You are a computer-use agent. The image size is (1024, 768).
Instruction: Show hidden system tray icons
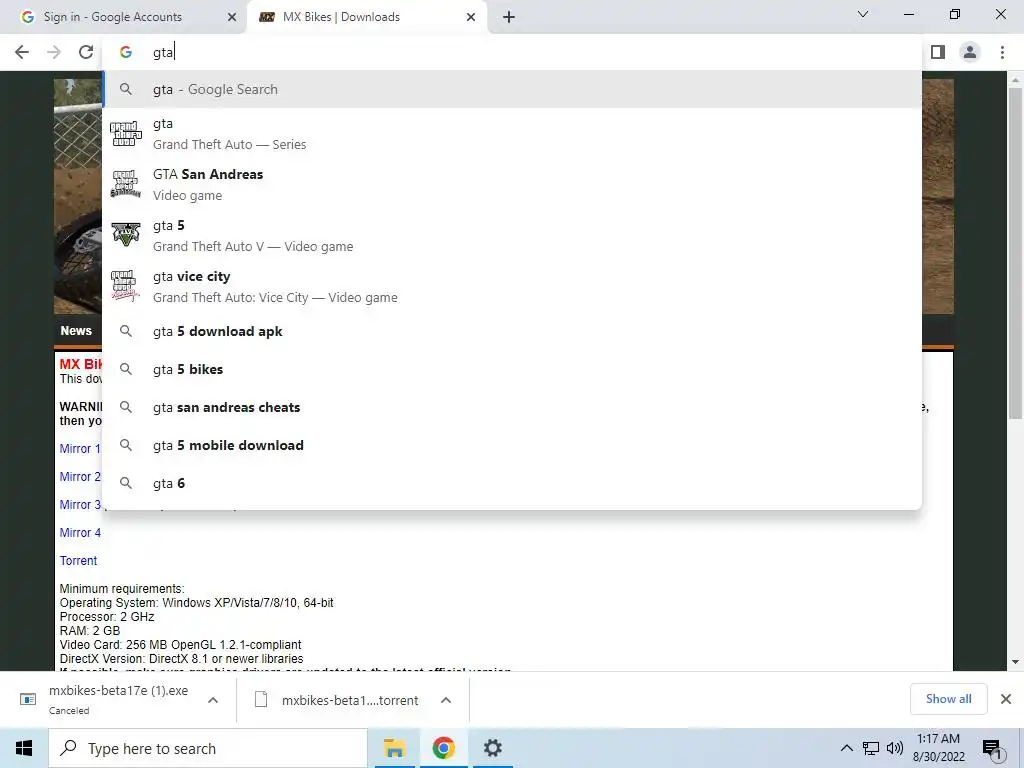pyautogui.click(x=846, y=748)
